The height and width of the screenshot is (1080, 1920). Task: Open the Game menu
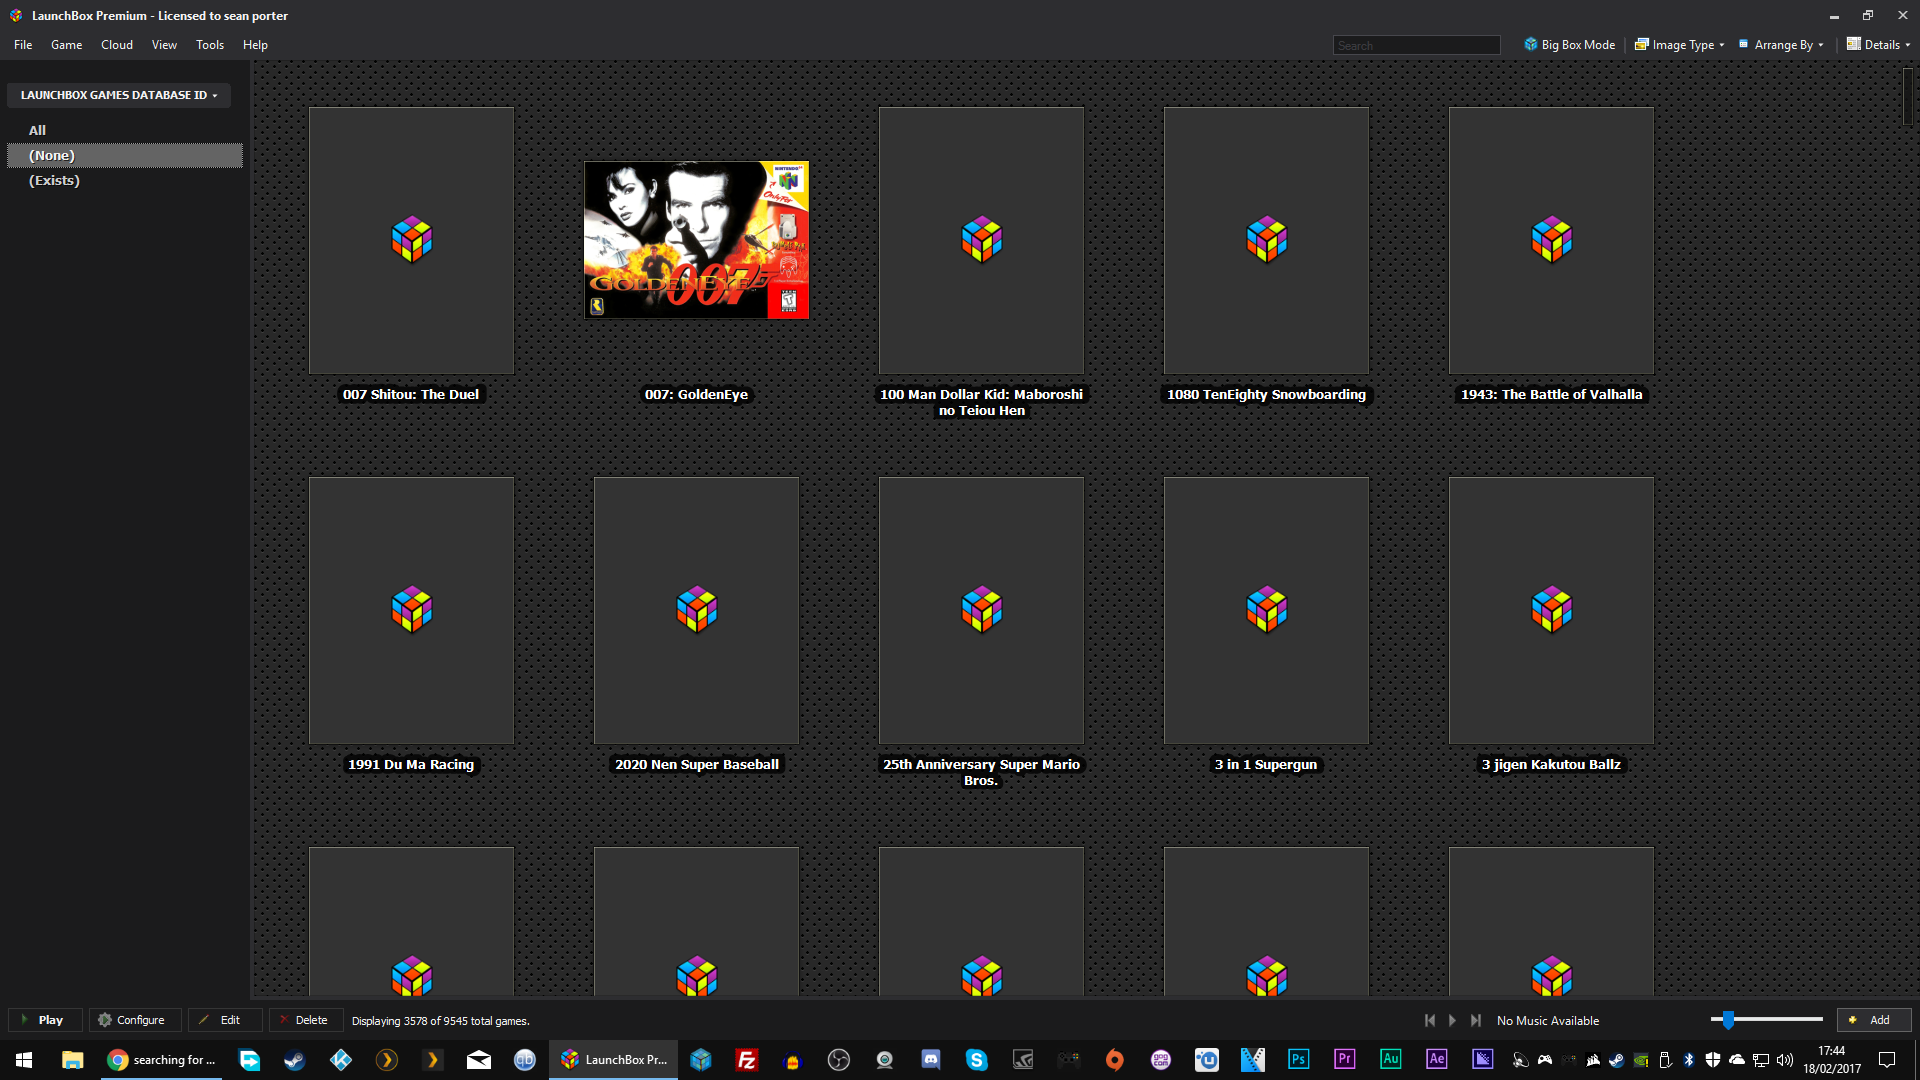[x=67, y=45]
